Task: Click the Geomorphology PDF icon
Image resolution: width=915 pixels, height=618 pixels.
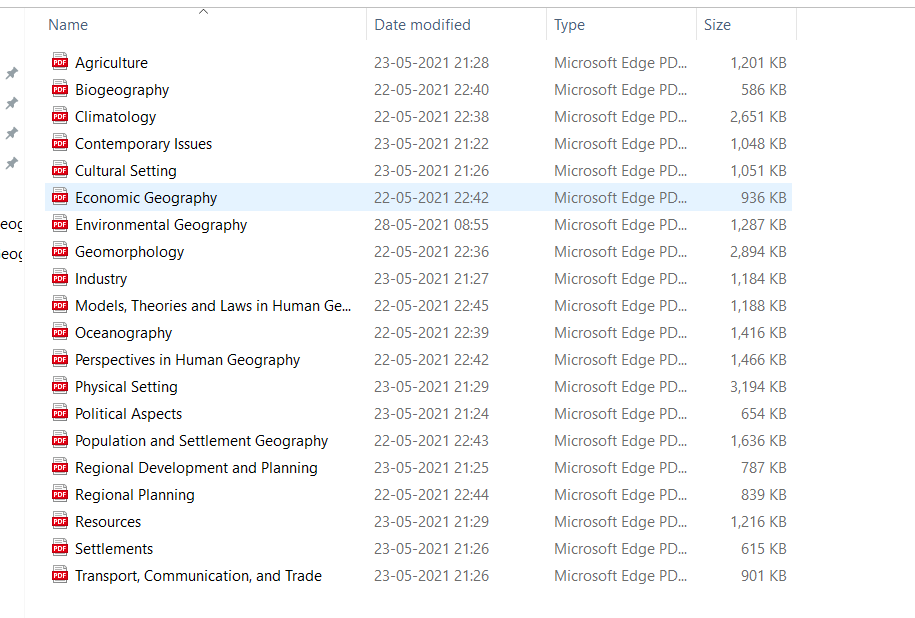Action: coord(60,251)
